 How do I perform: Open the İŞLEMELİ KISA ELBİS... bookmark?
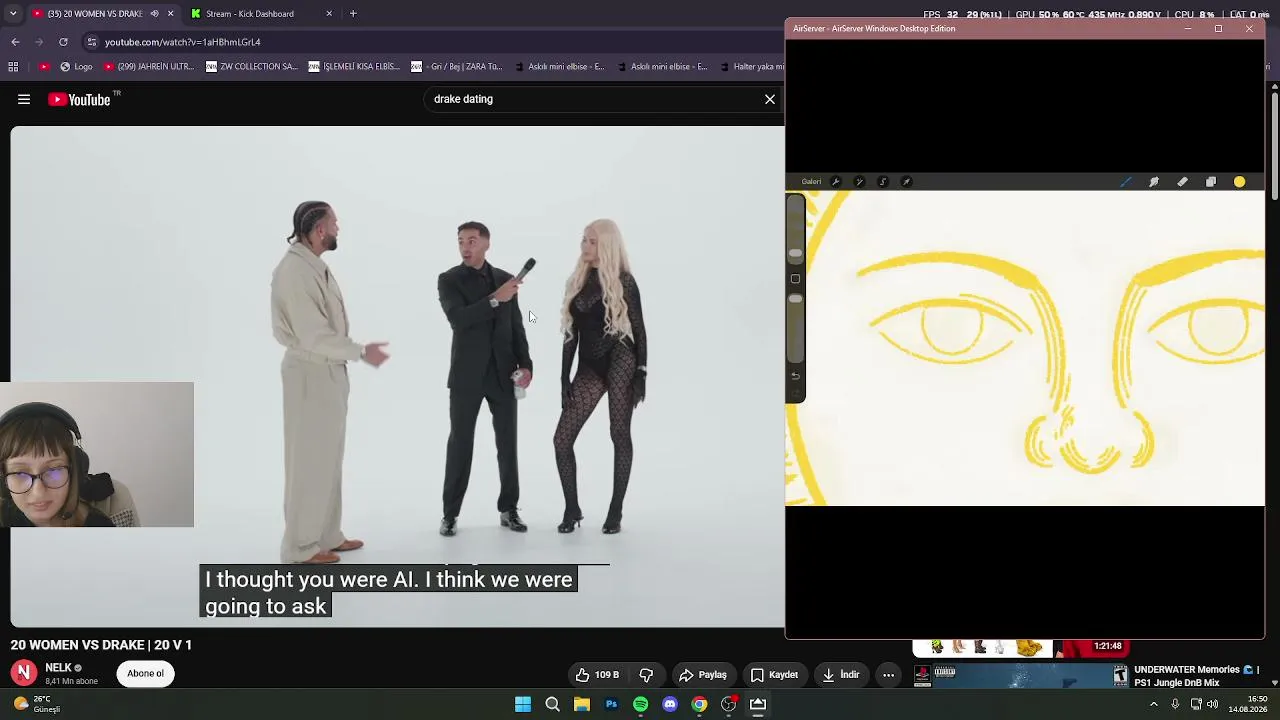tap(355, 67)
